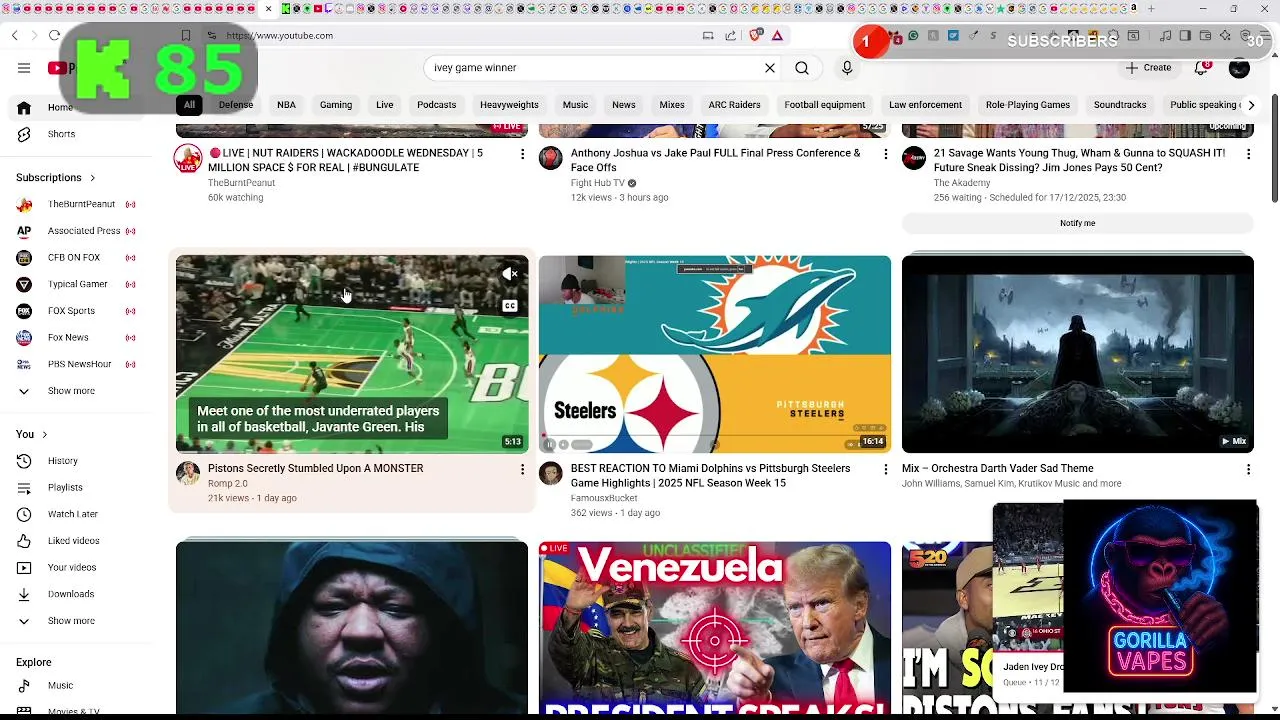Select the Heavyweights filter chip
Screen dimensions: 1280x720
pos(509,105)
